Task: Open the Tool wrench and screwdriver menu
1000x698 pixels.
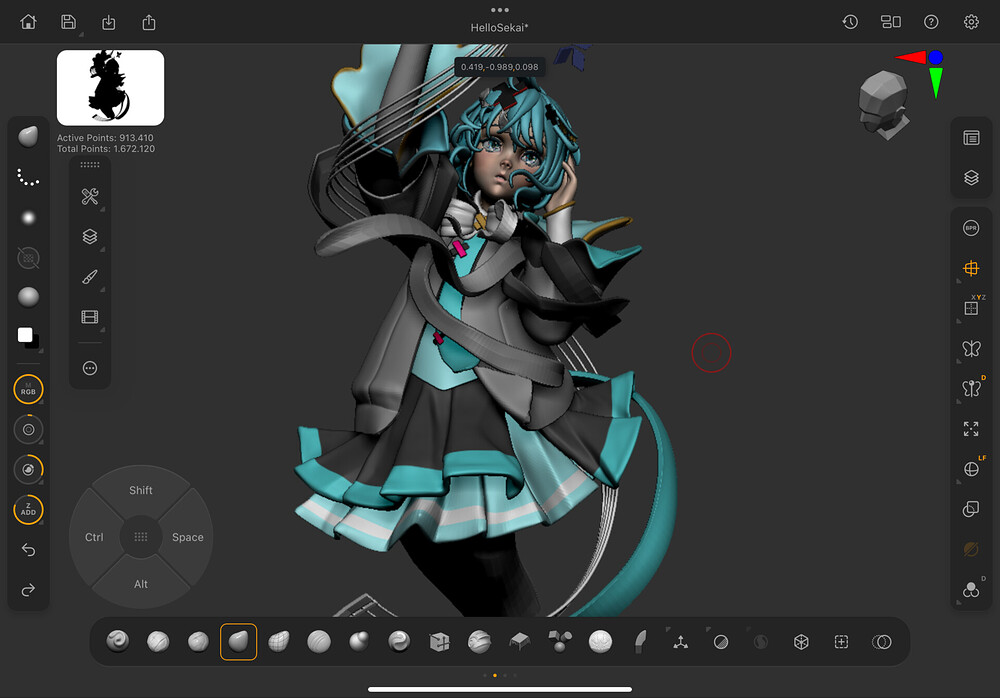Action: 90,197
